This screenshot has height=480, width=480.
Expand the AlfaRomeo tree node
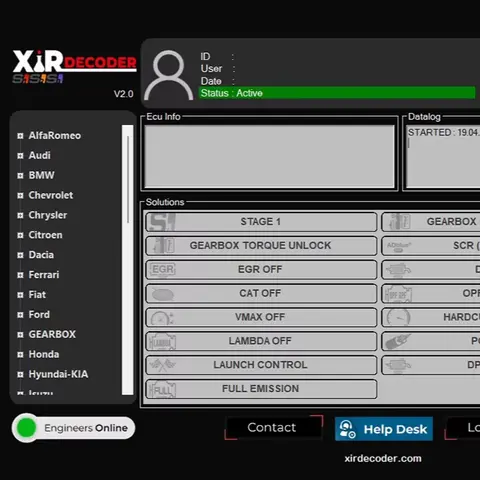20,136
